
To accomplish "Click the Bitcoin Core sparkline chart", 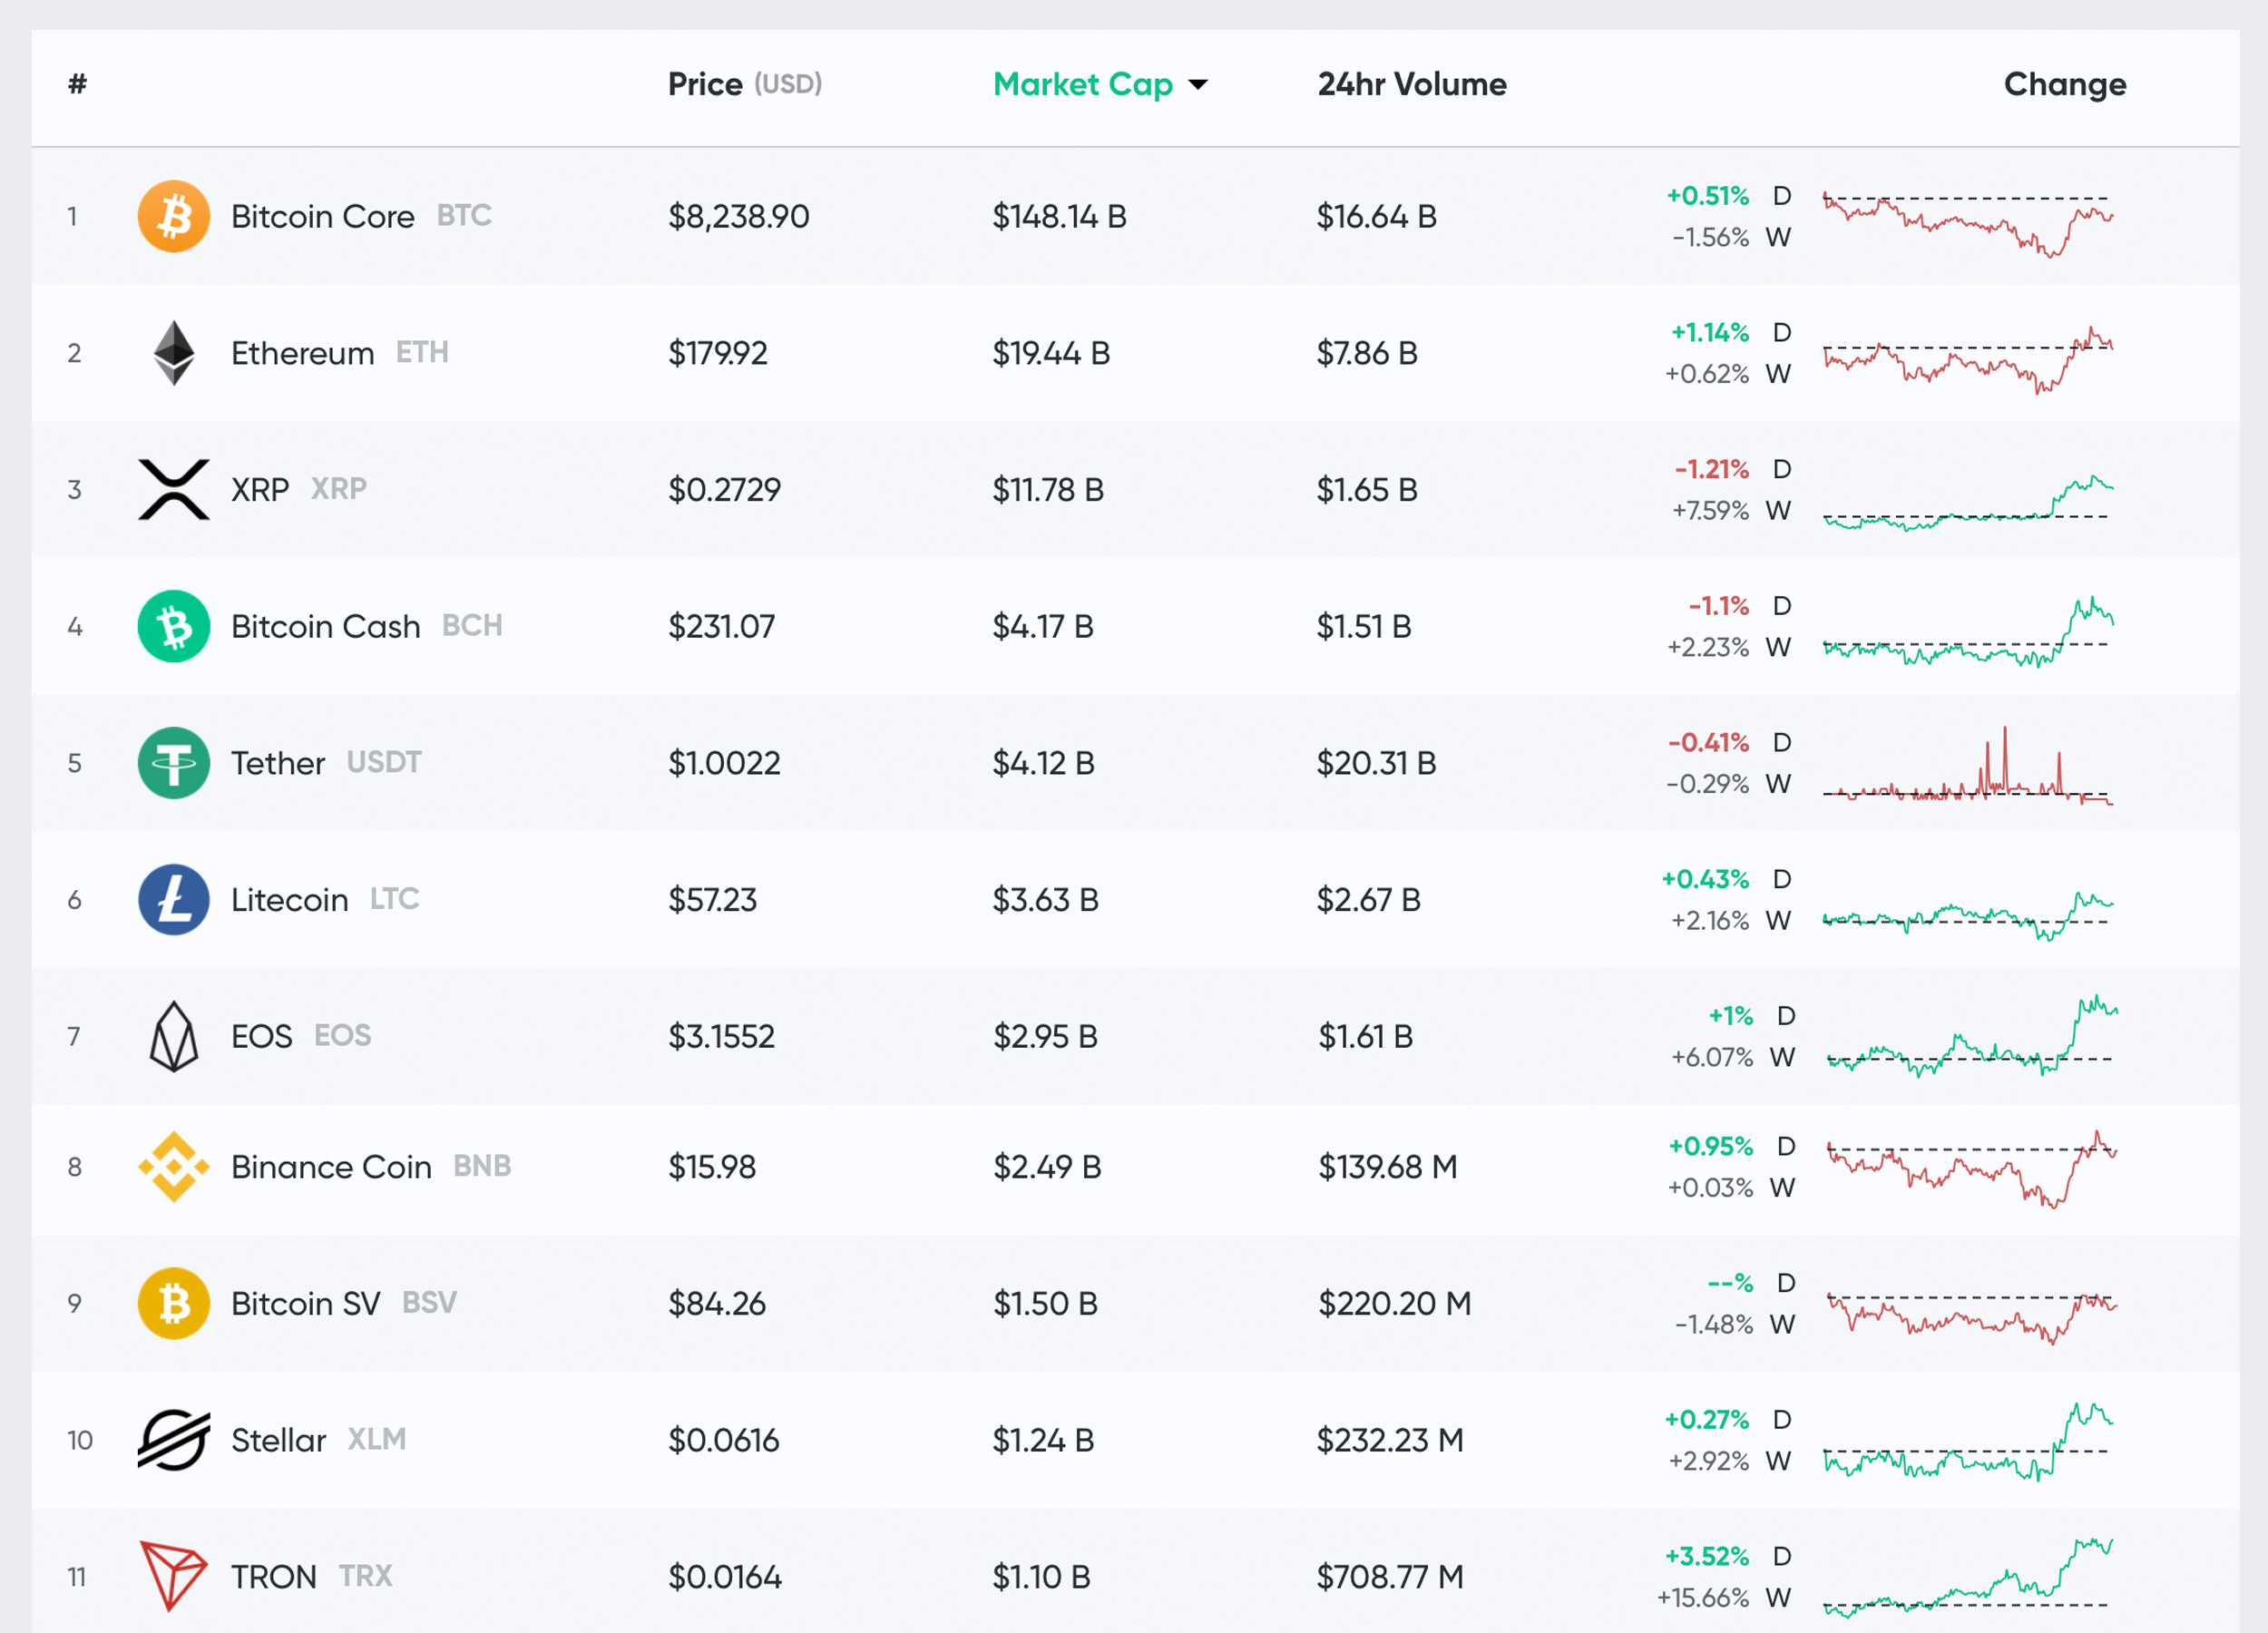I will point(1968,223).
